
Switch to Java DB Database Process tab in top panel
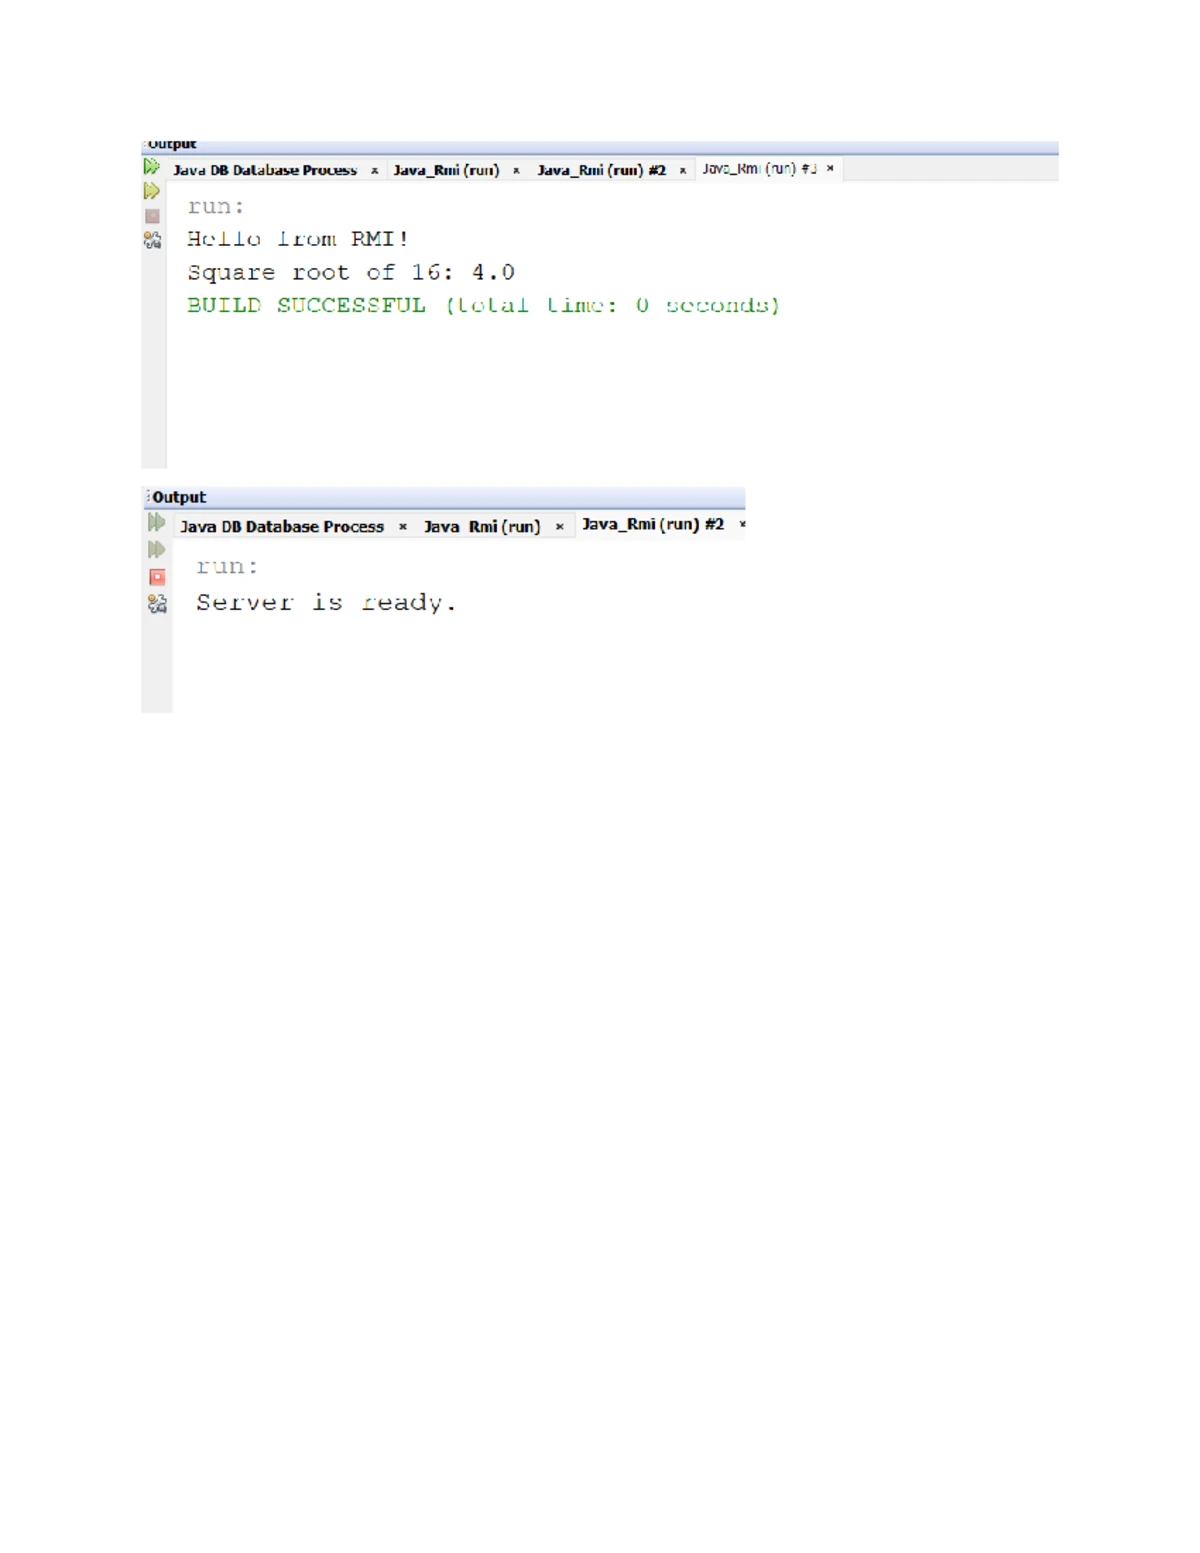pyautogui.click(x=264, y=170)
